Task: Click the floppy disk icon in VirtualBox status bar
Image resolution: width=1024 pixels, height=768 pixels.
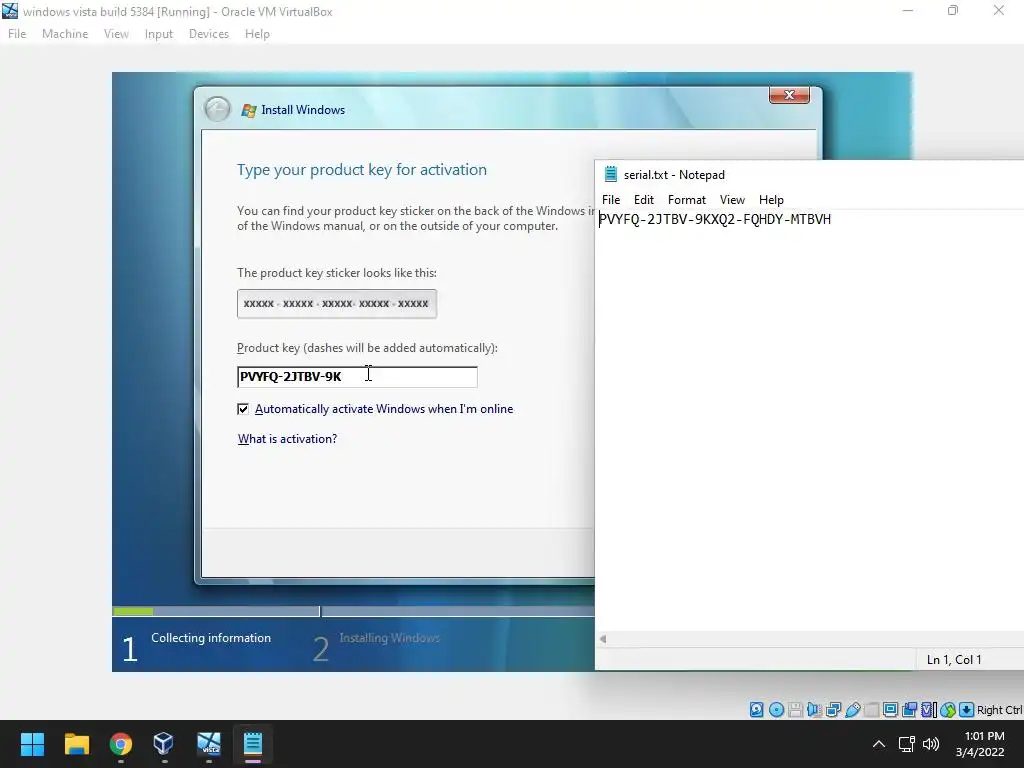Action: tap(795, 710)
